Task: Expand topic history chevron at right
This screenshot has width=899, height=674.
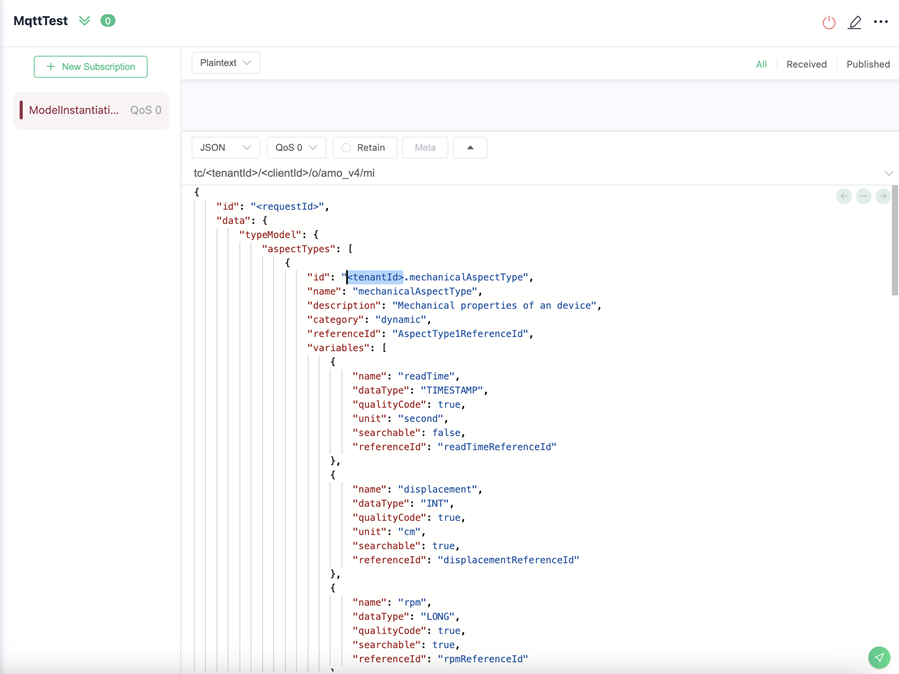Action: click(x=889, y=173)
